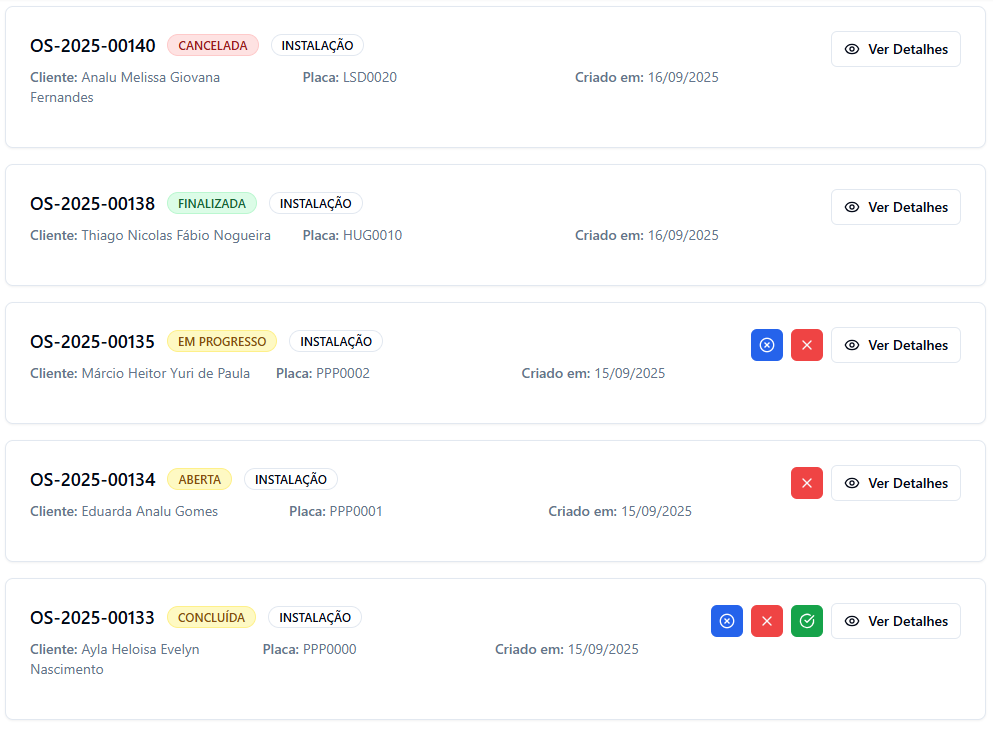Open Ver Detalhes for order OS-2025-00140
The height and width of the screenshot is (729, 993).
[895, 49]
